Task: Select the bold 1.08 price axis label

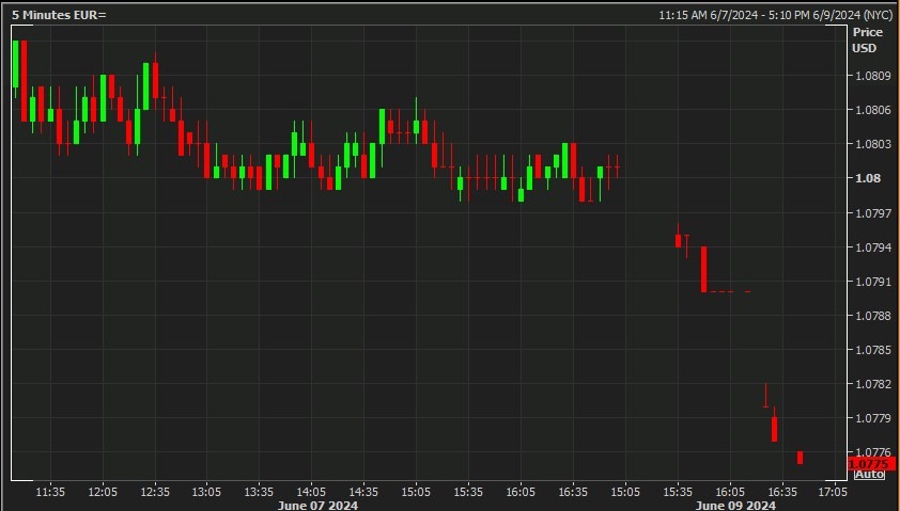Action: point(868,179)
